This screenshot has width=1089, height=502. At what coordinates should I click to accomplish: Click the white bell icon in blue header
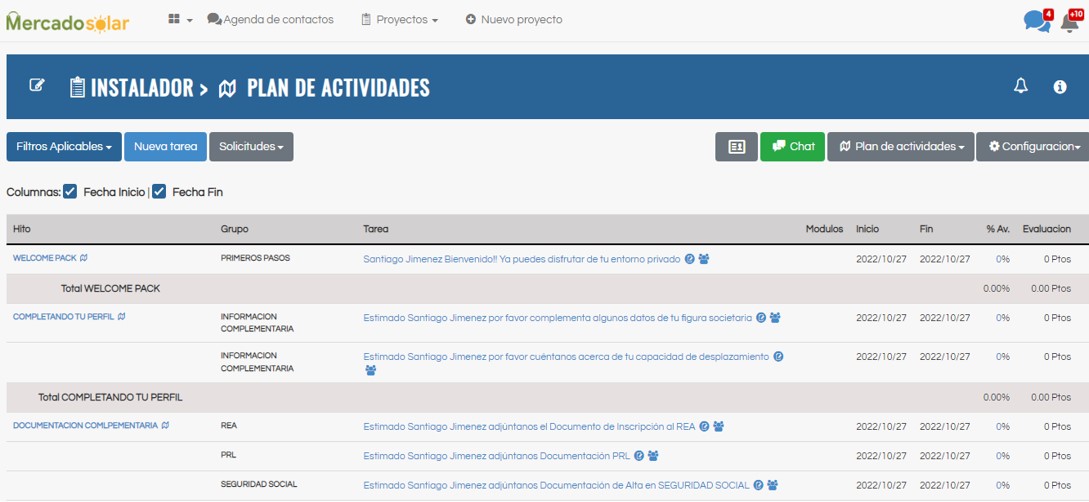click(1021, 87)
